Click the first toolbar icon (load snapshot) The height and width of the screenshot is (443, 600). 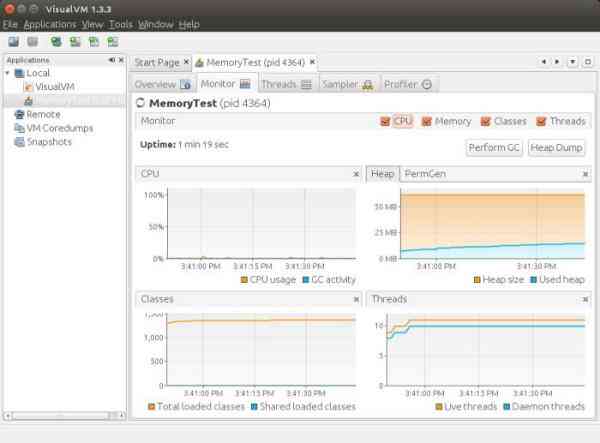[x=13, y=41]
